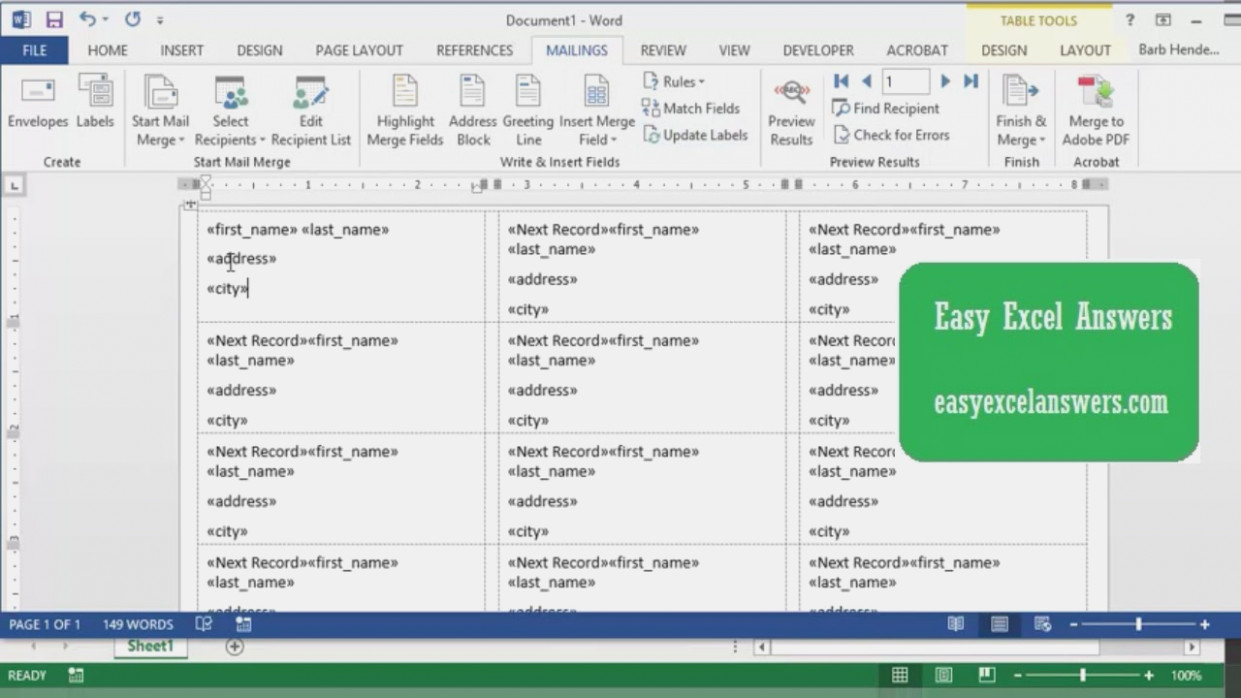The width and height of the screenshot is (1241, 698).
Task: Open the Insert Merge Field dropdown
Action: click(x=597, y=110)
